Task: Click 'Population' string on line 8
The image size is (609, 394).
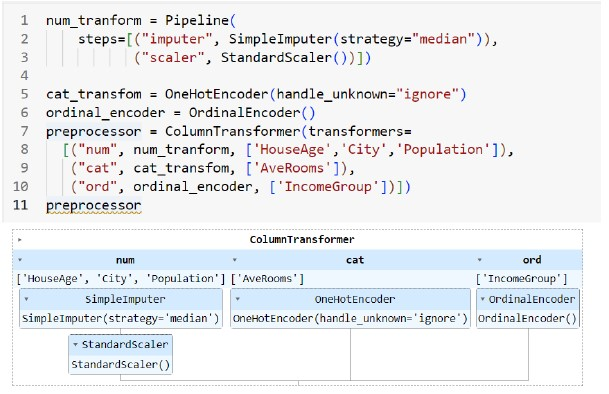Action: [443, 150]
